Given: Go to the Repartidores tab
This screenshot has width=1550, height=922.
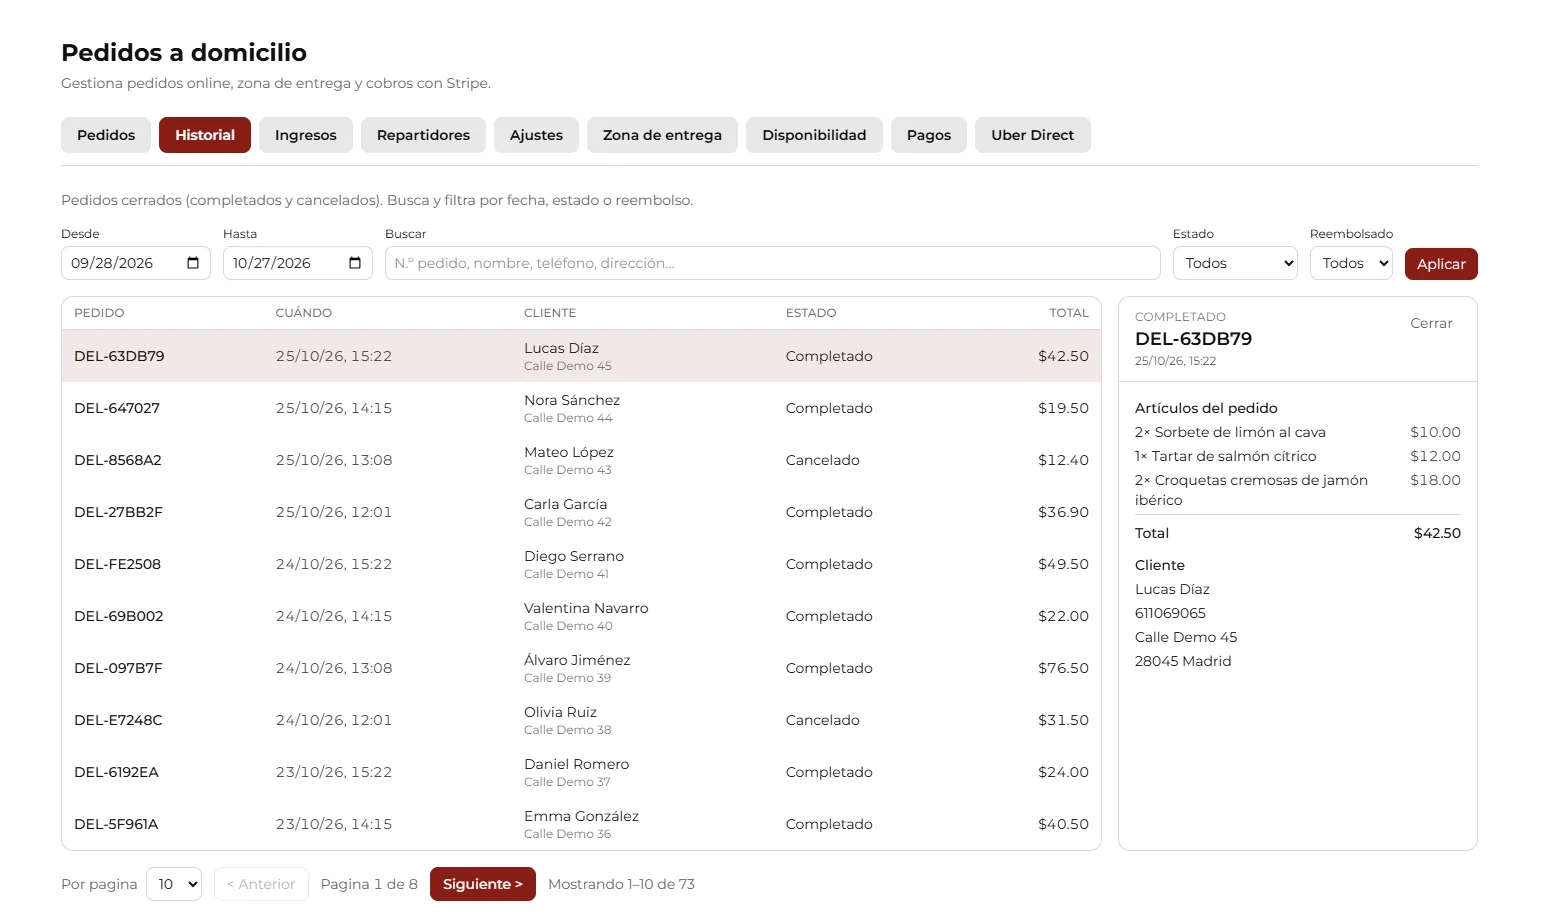Looking at the screenshot, I should pyautogui.click(x=423, y=135).
